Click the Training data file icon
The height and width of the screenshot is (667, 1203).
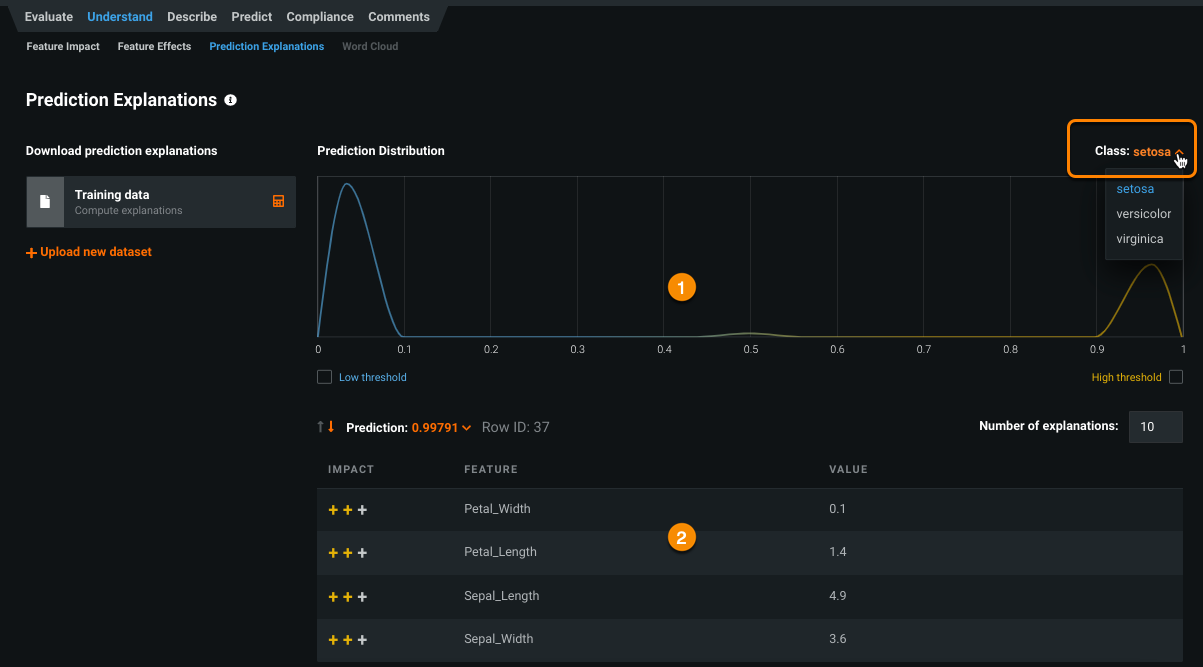45,202
